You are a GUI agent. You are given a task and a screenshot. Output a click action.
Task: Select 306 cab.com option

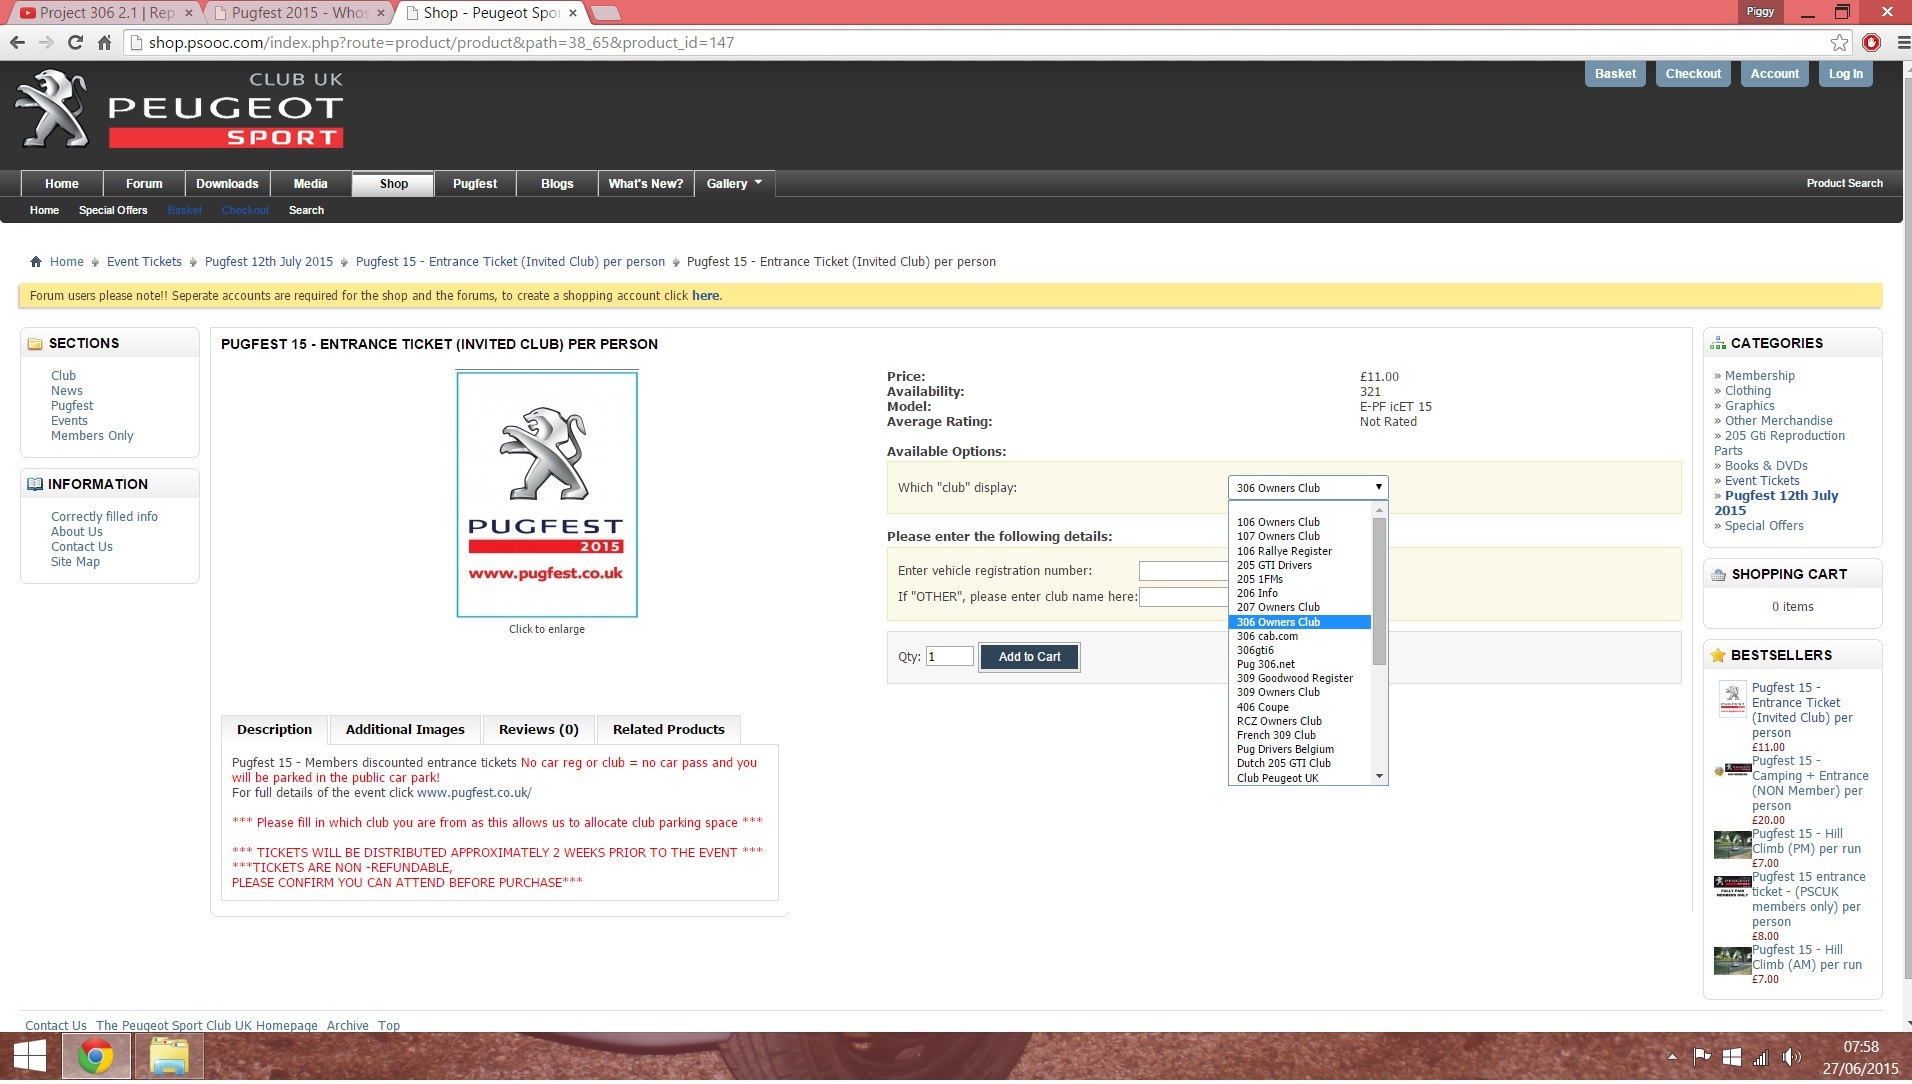click(1266, 636)
